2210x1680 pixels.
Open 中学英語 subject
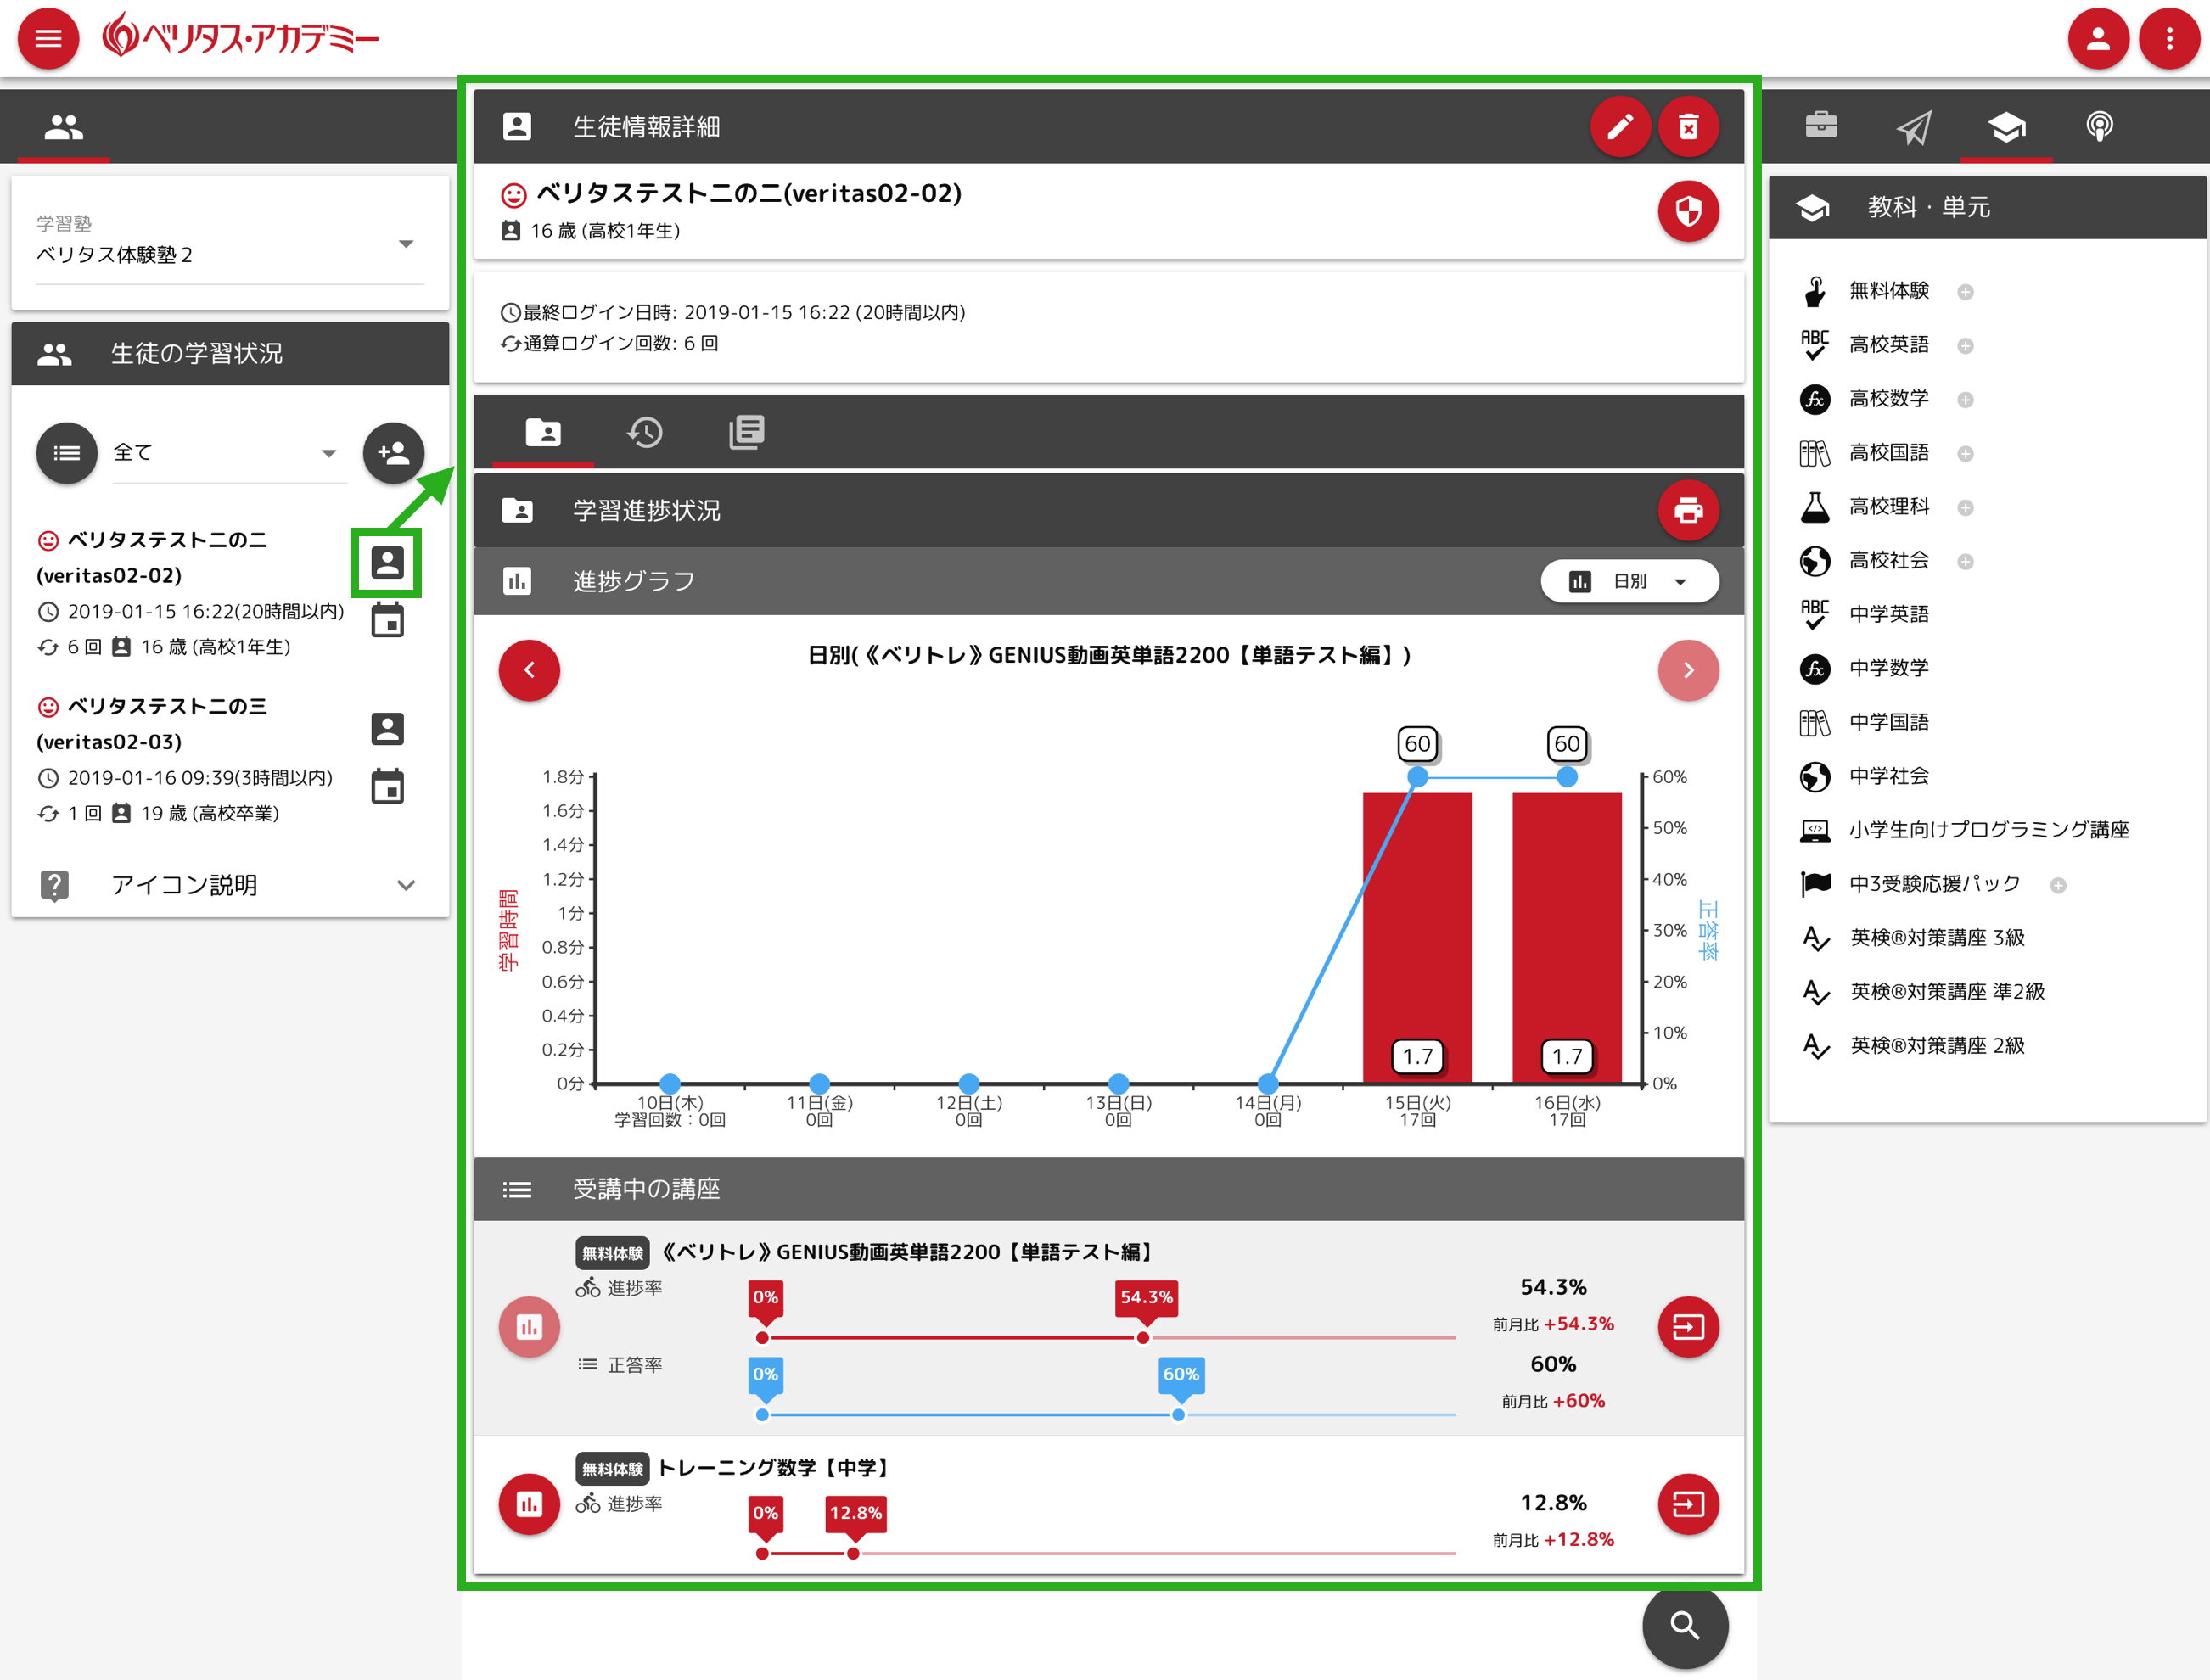[x=1888, y=614]
